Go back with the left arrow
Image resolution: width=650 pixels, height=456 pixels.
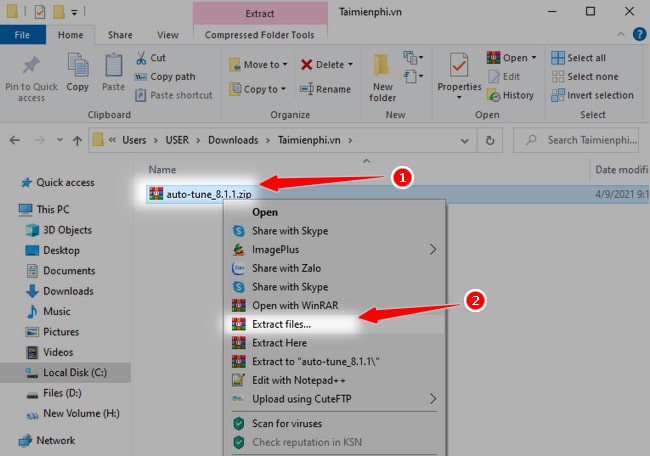(15, 140)
